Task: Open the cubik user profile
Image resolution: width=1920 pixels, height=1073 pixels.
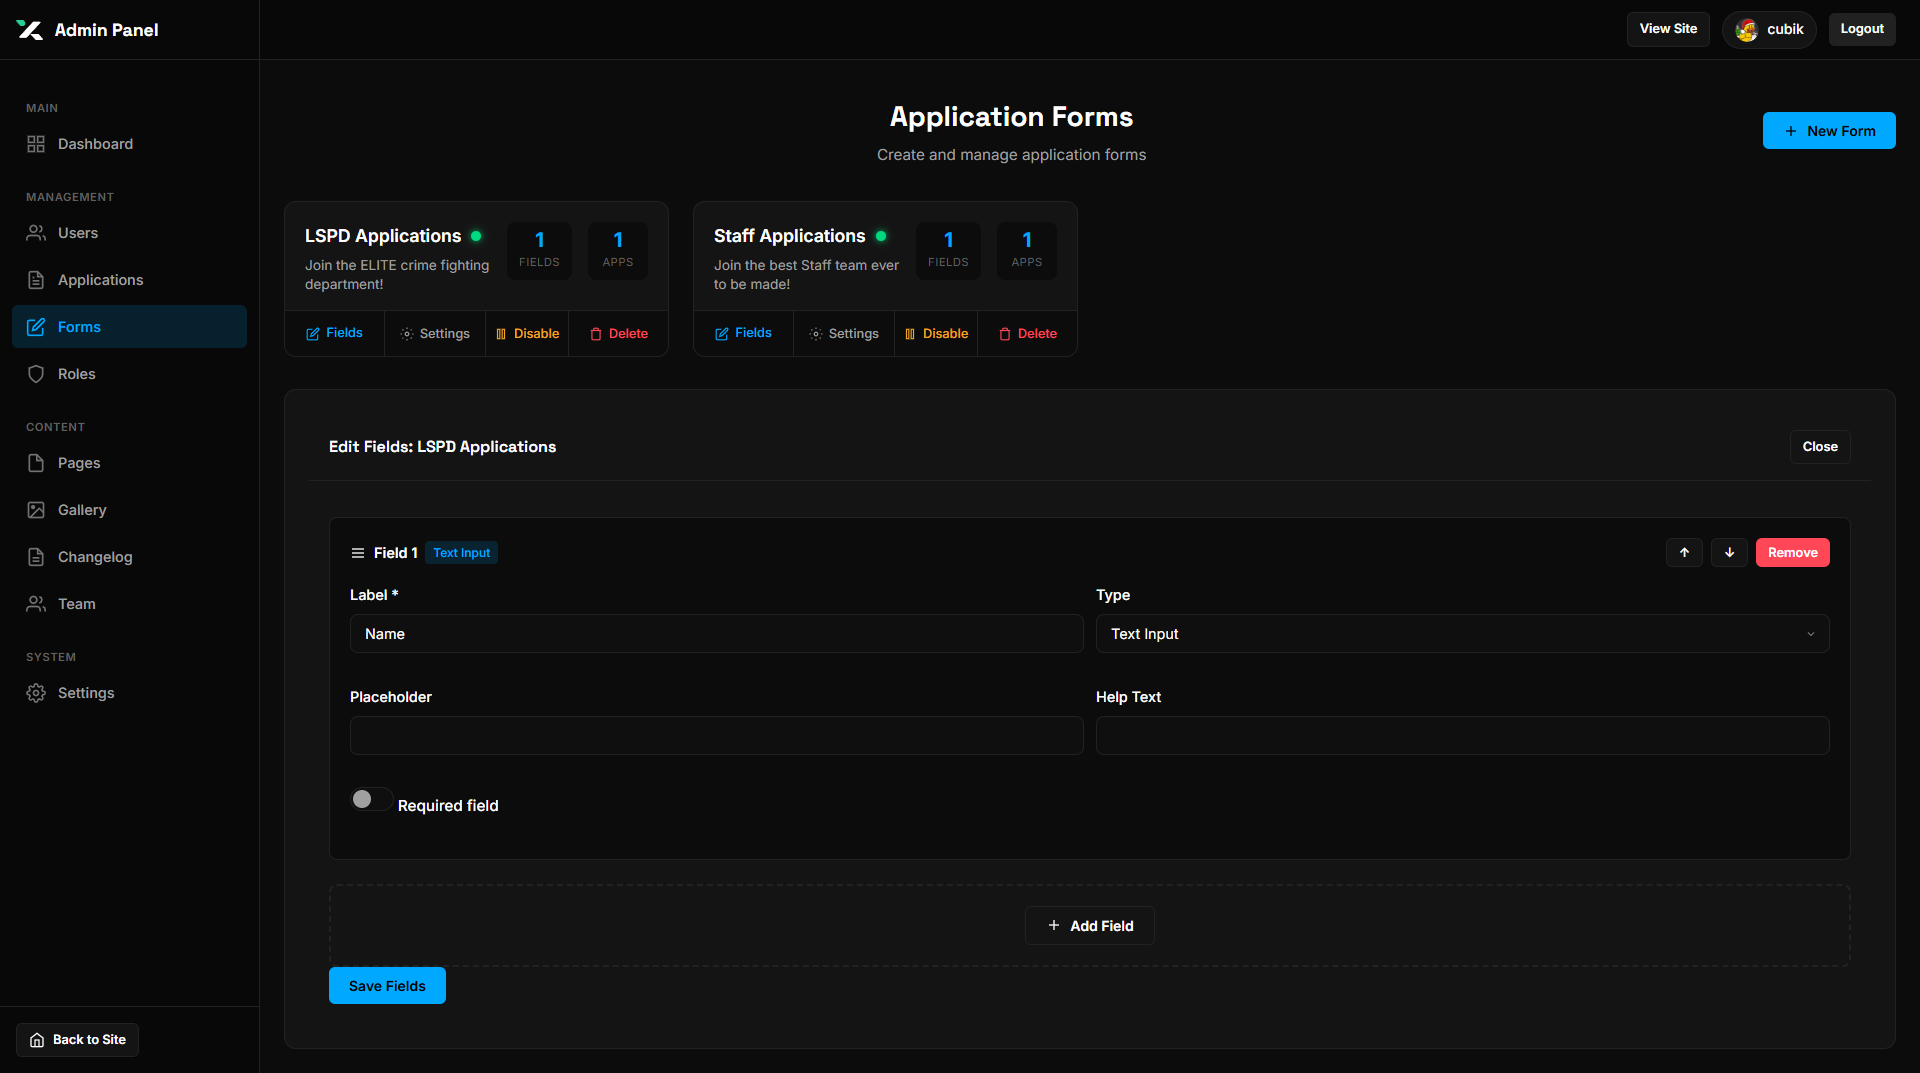Action: coord(1769,30)
